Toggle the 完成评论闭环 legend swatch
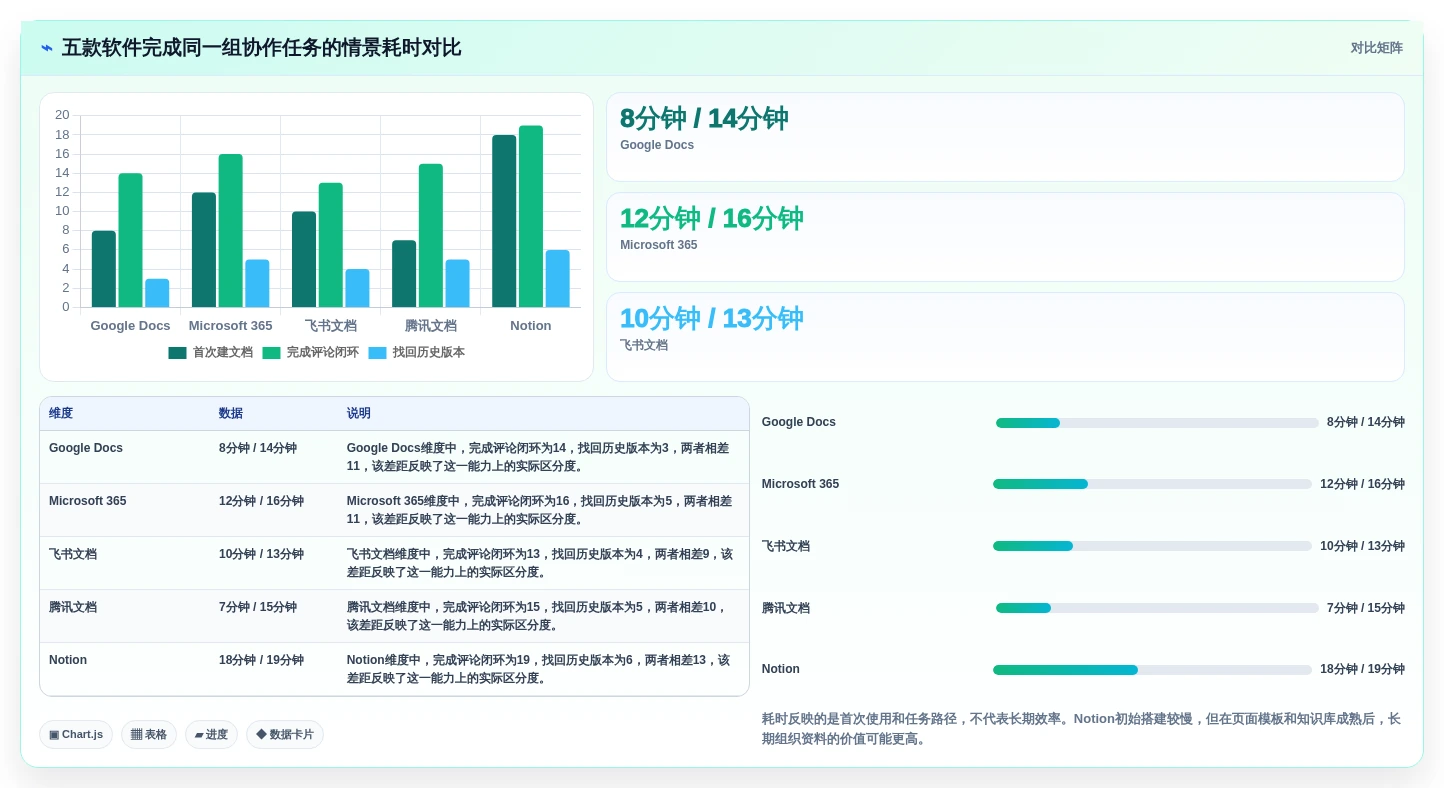 [x=272, y=353]
